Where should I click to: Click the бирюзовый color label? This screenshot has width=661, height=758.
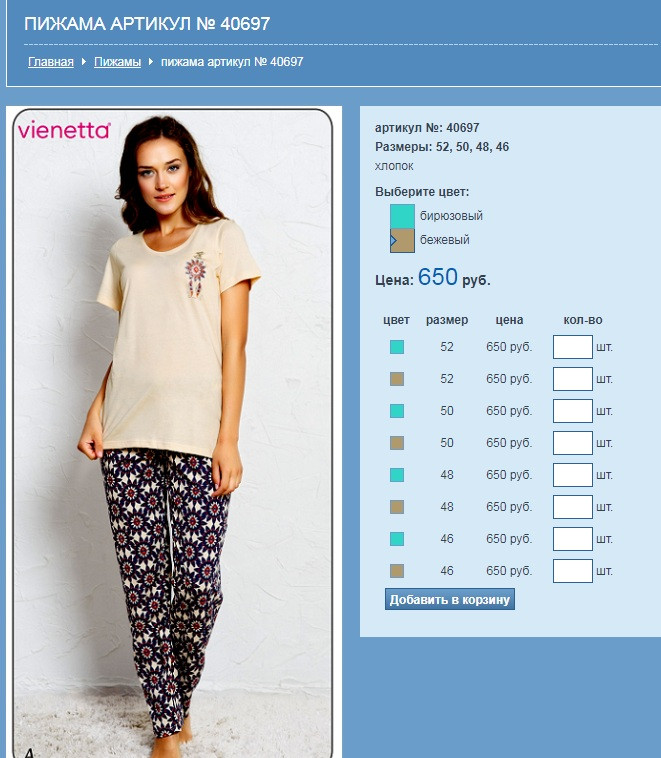pos(451,216)
